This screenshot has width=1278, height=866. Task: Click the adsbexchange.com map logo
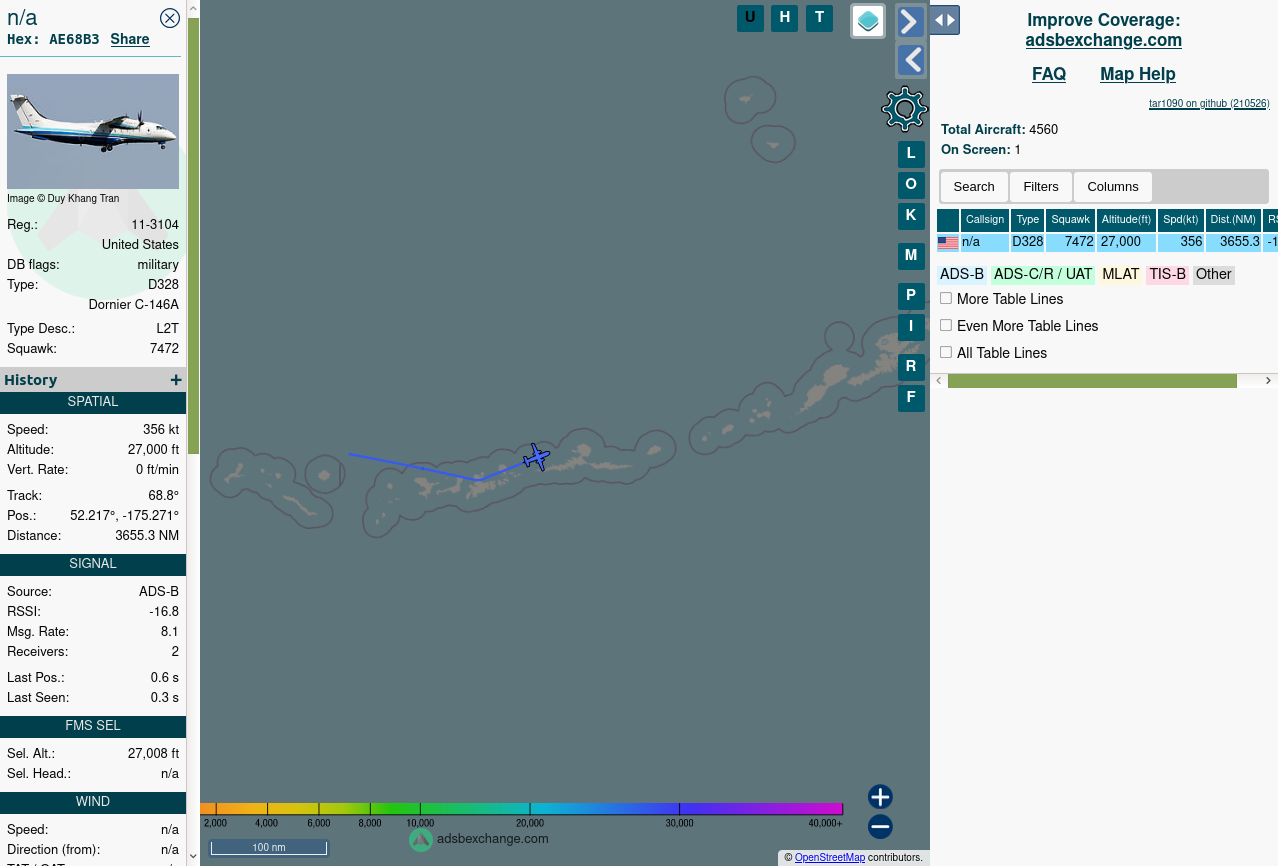[479, 839]
